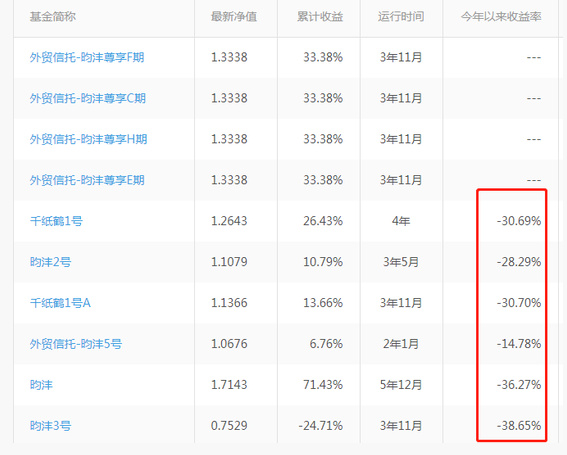Select the 1.7143 net value cell
Viewport: 567px width, 455px height.
point(229,384)
